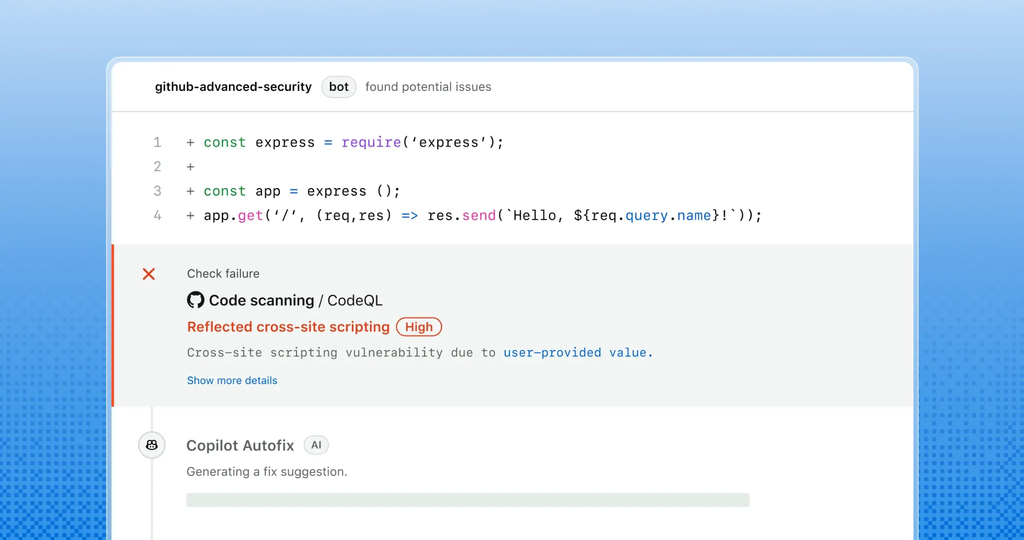Click 'app.get' on code line 4
The height and width of the screenshot is (540, 1024).
[x=233, y=215]
